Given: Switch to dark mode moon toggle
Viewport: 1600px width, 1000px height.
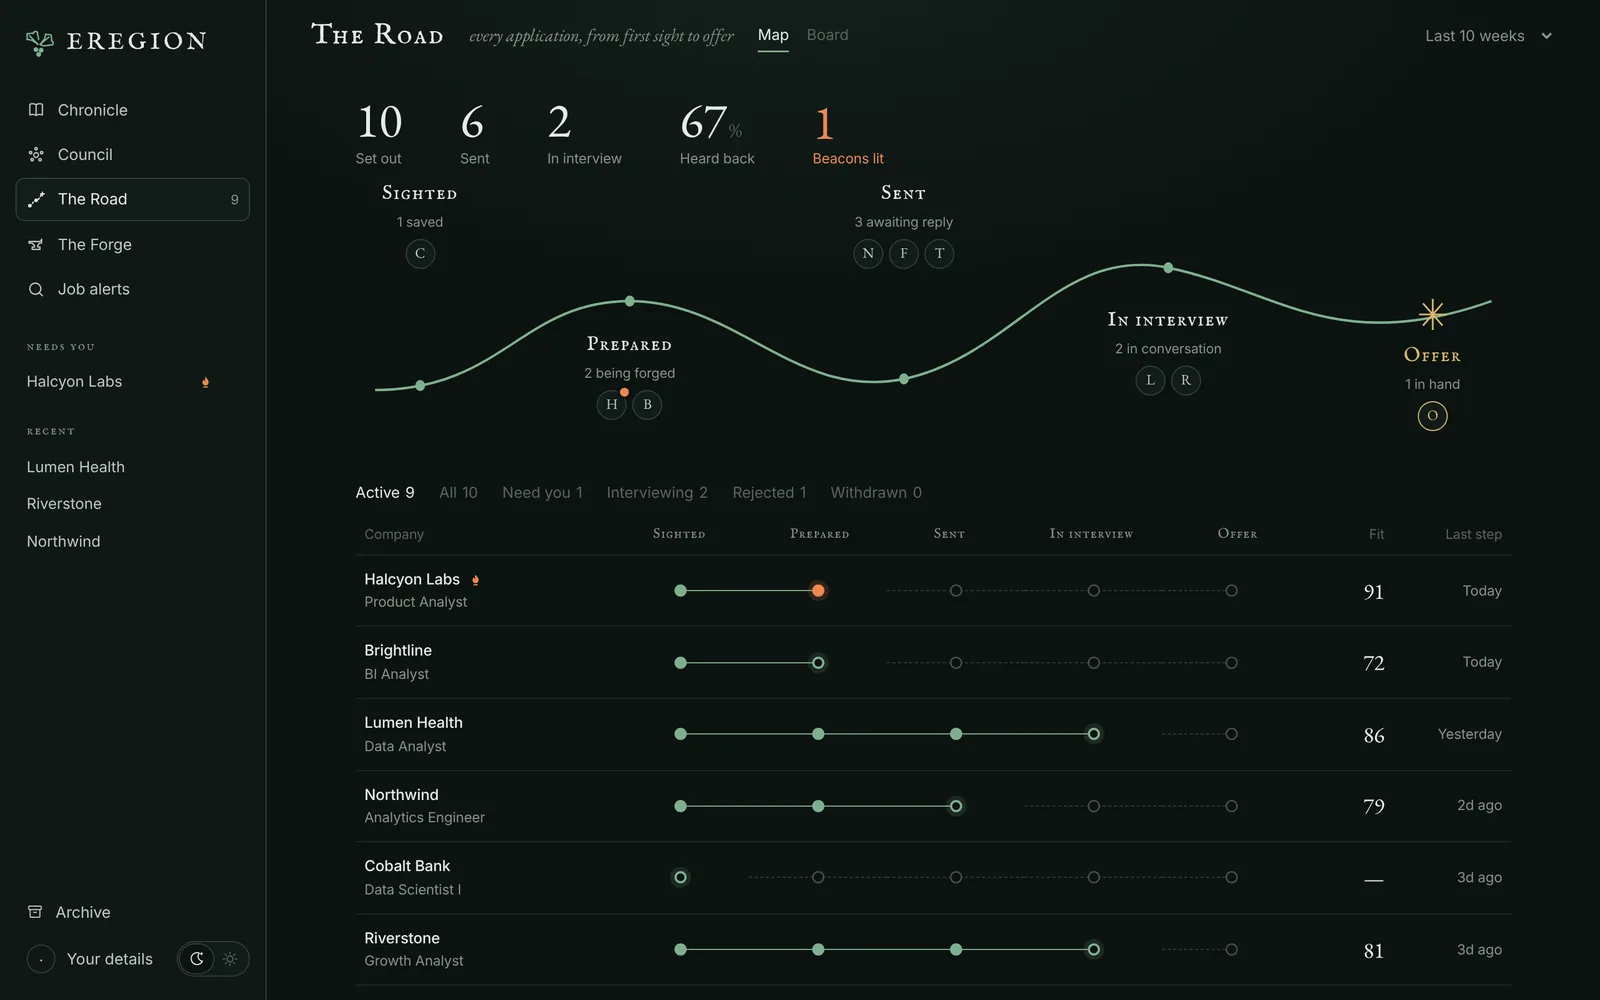Looking at the screenshot, I should (197, 959).
